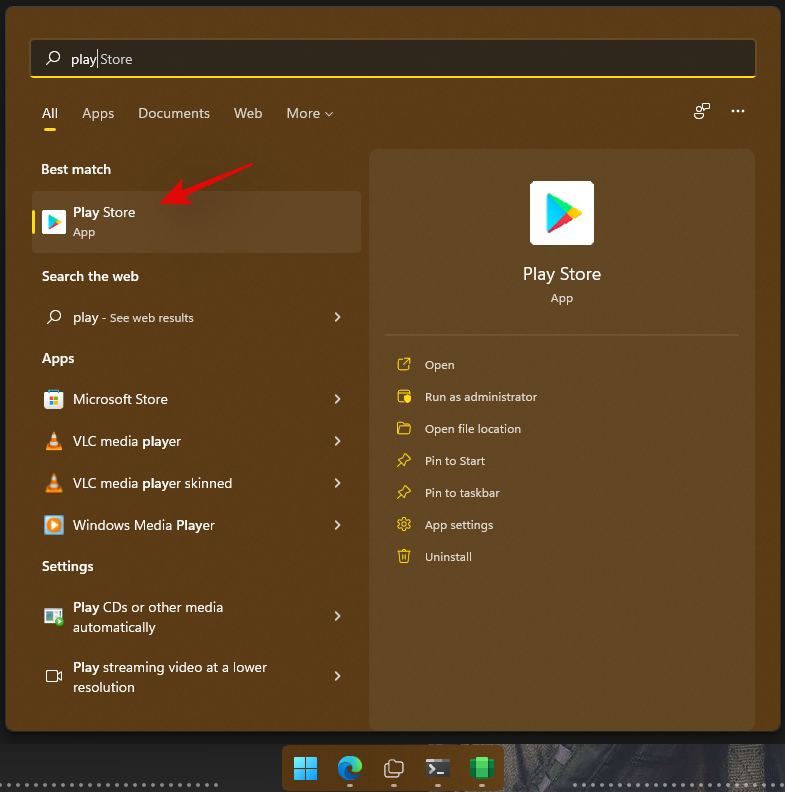Click the Windows Media Player icon
785x792 pixels.
[54, 525]
